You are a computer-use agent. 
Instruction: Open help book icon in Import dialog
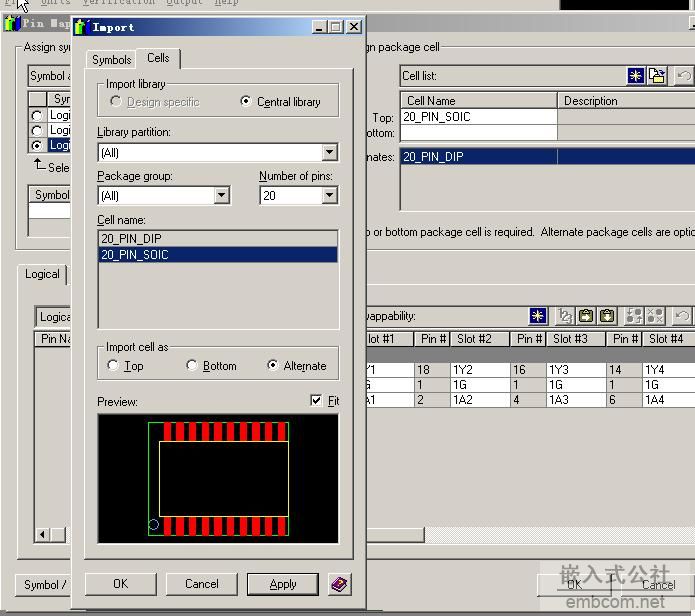coord(340,584)
